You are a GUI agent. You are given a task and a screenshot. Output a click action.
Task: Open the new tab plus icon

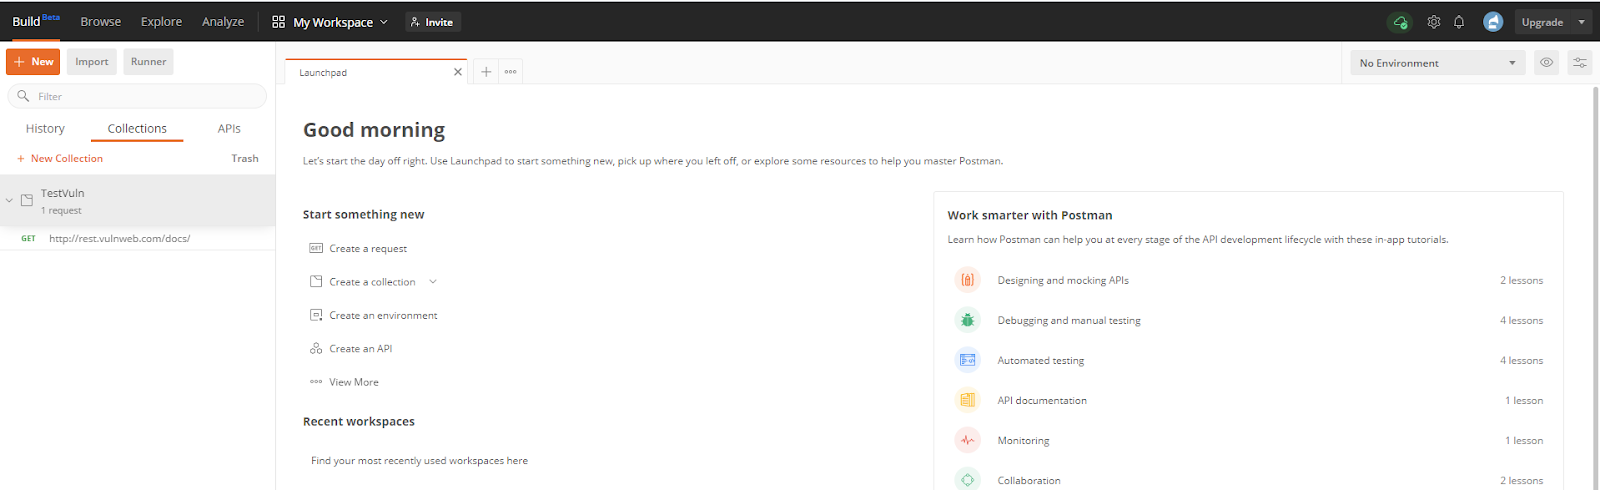[x=486, y=72]
